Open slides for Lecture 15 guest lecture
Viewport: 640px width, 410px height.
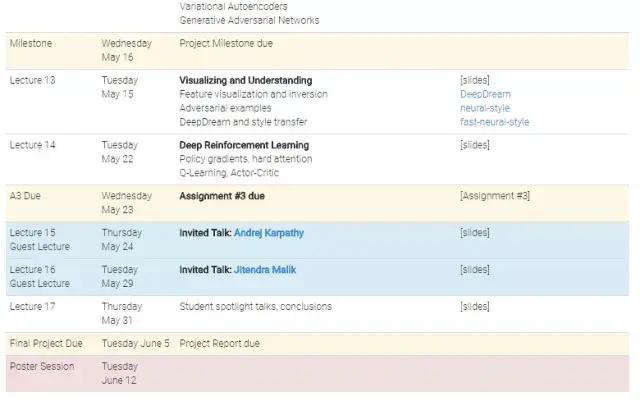pyautogui.click(x=474, y=233)
